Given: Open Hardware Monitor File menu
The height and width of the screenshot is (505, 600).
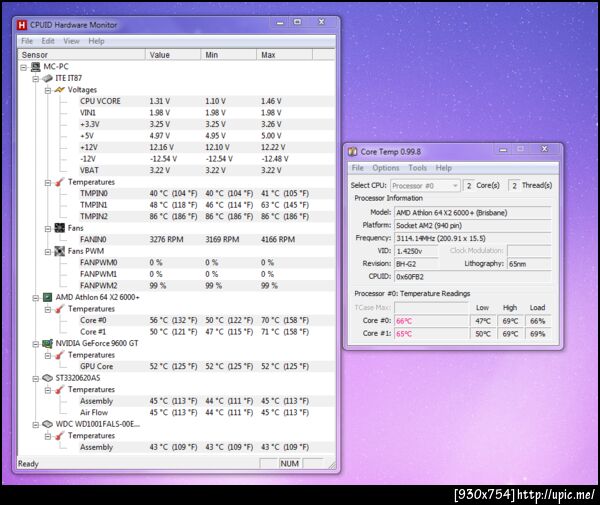Looking at the screenshot, I should pos(27,41).
